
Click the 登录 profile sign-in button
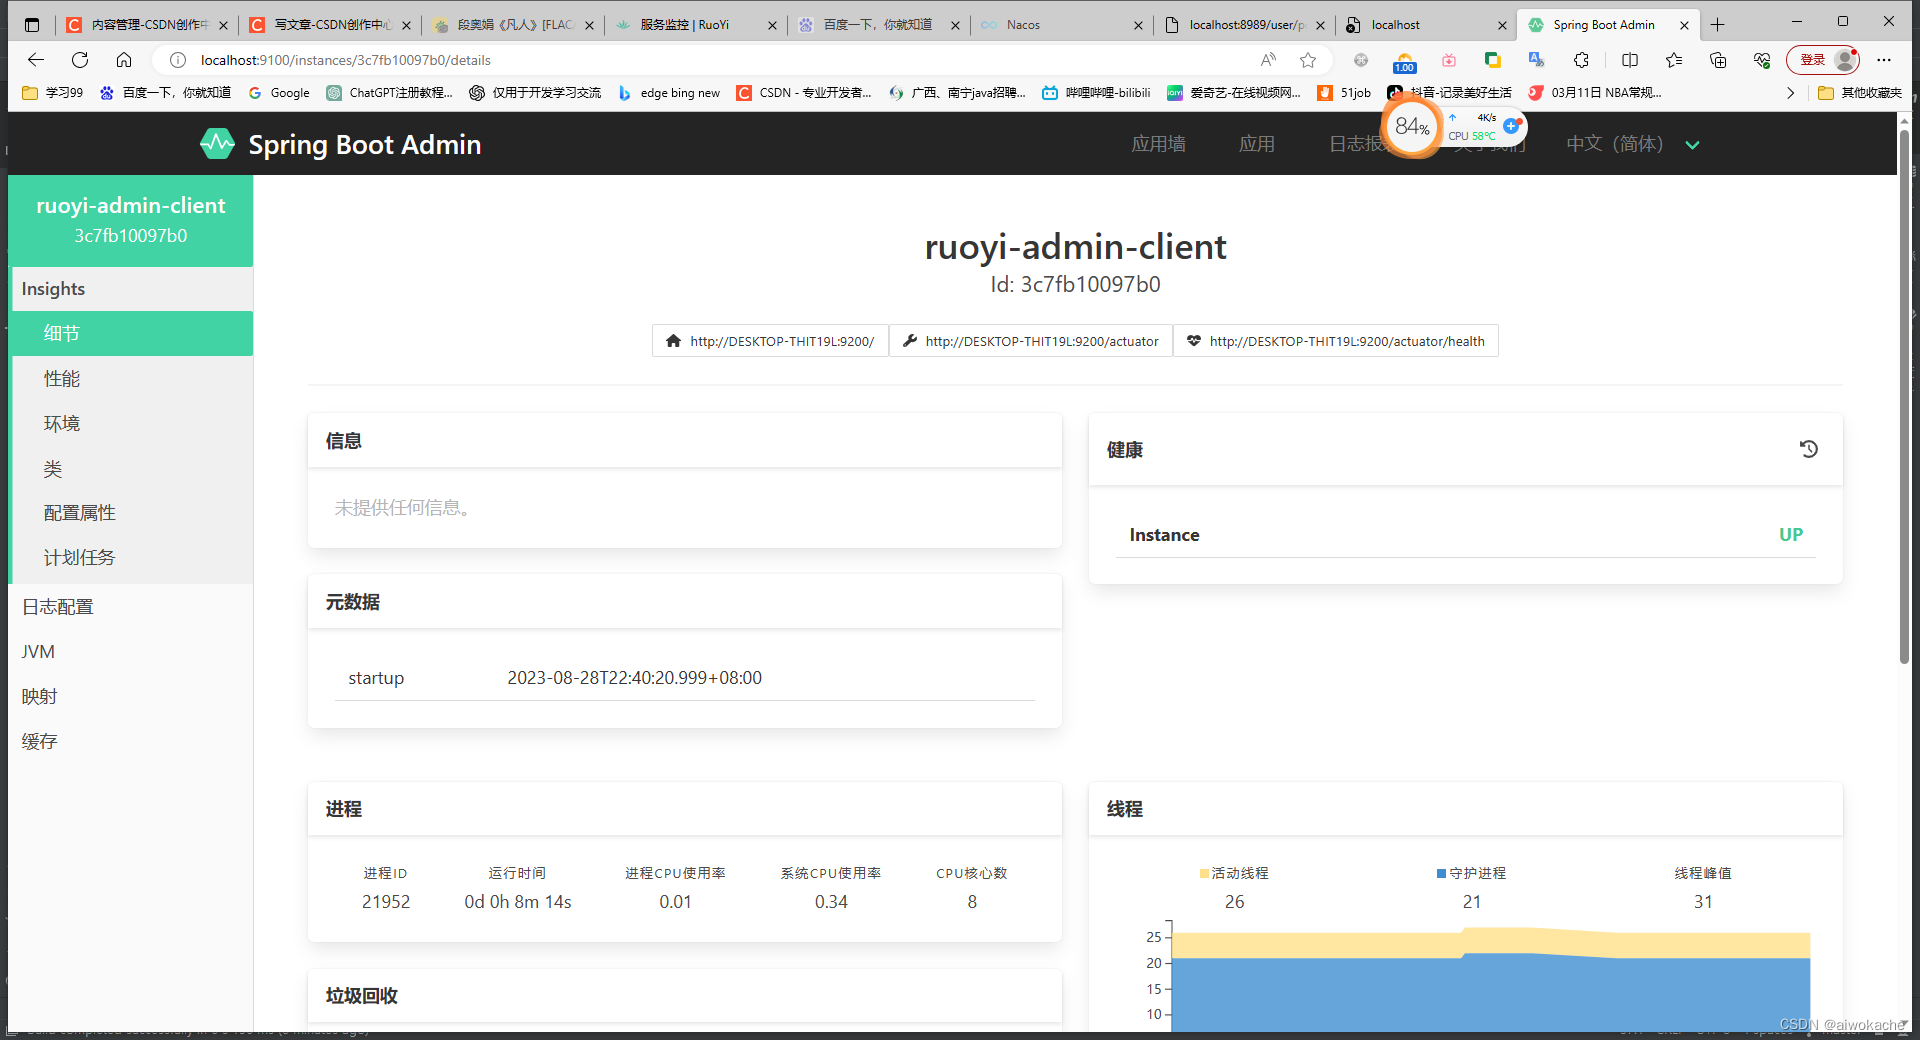[1823, 60]
